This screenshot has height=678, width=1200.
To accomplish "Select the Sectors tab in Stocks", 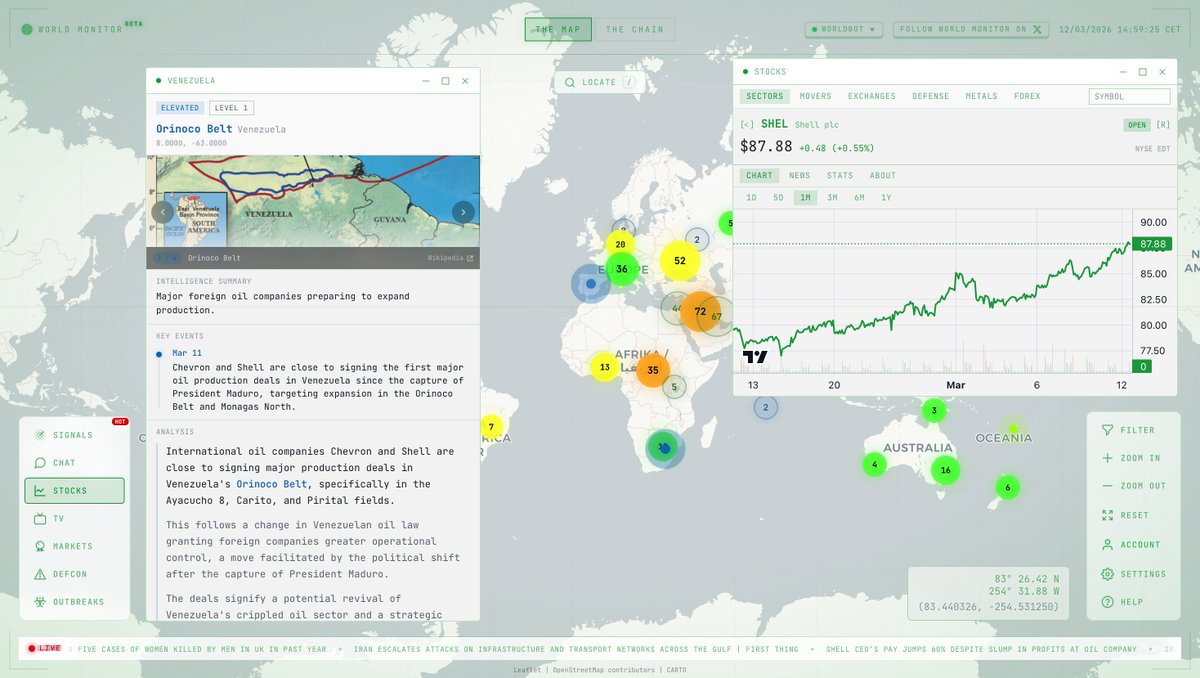I will pyautogui.click(x=765, y=97).
